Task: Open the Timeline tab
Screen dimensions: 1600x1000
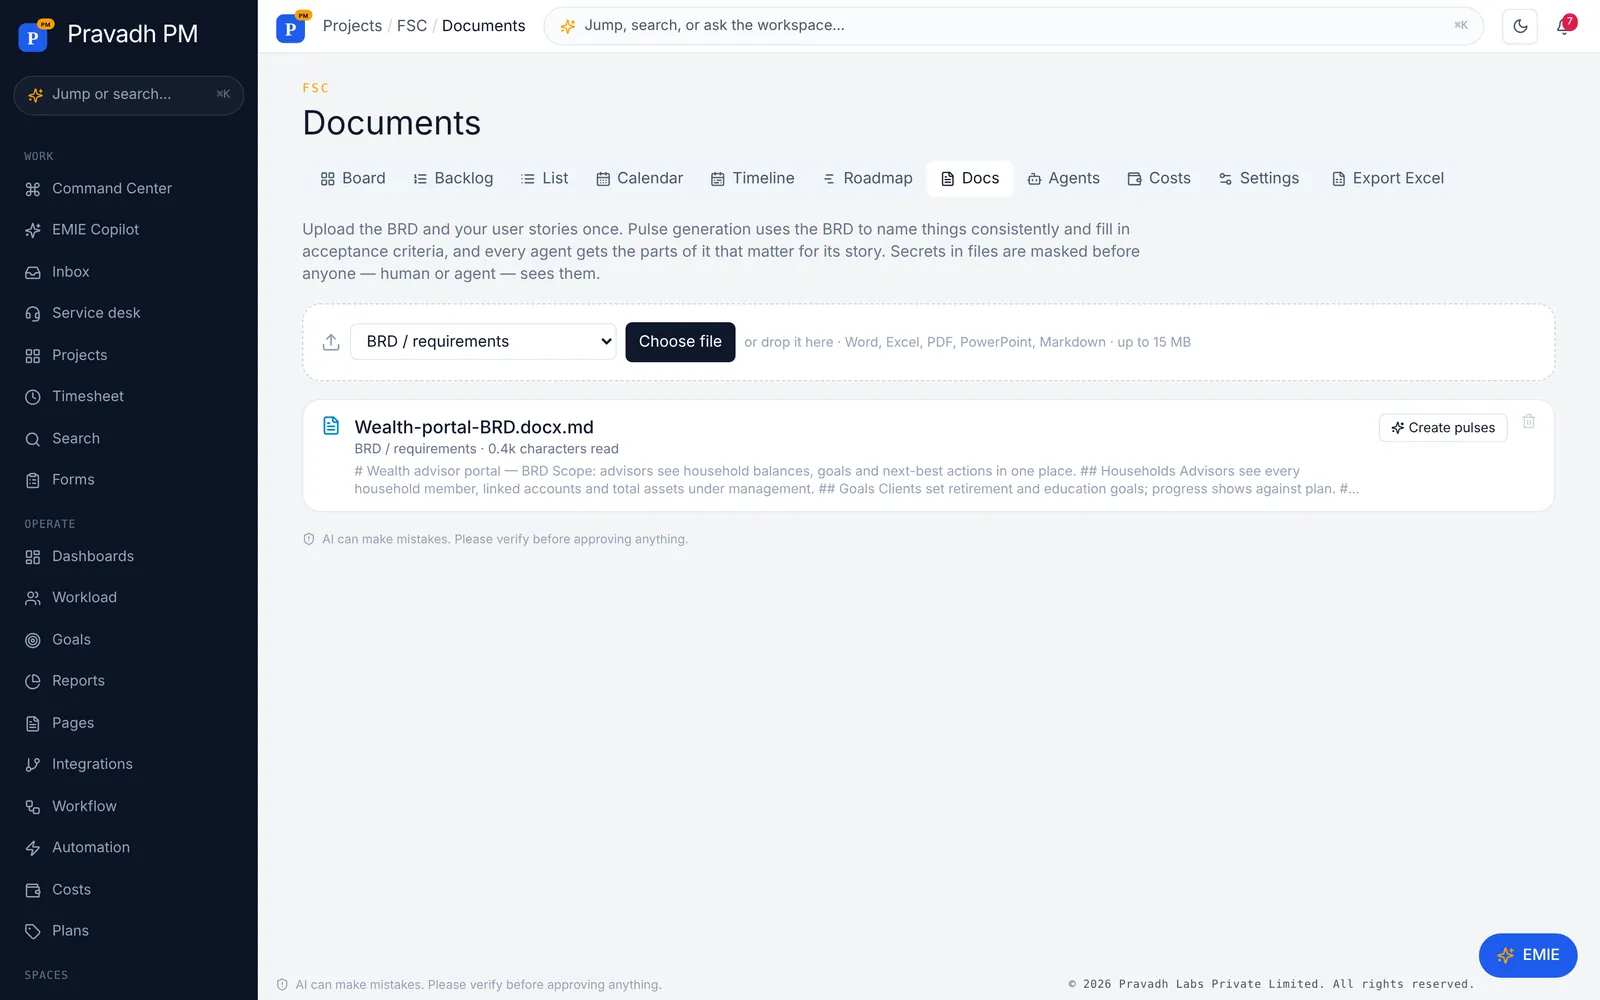Action: (x=753, y=178)
